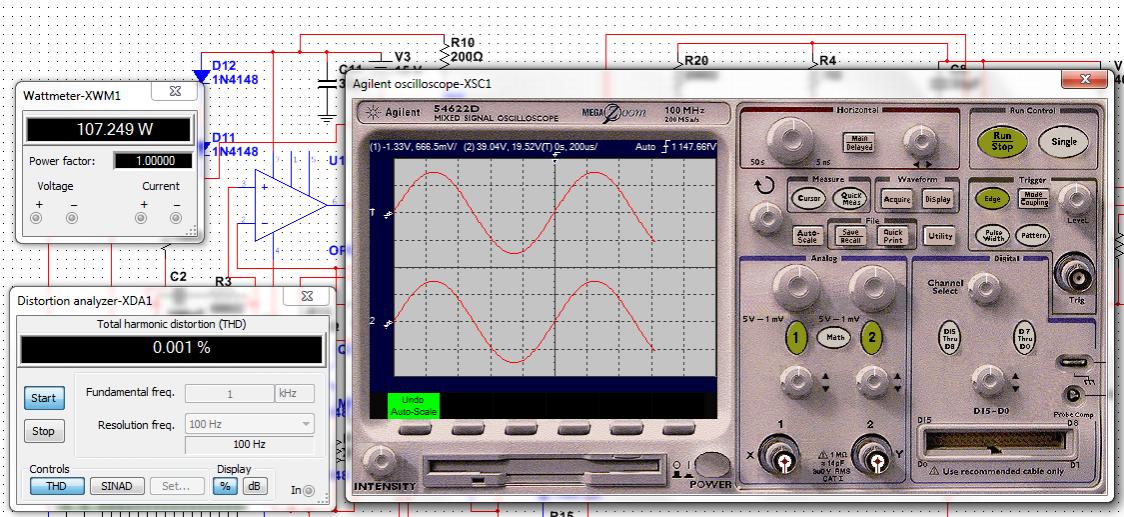Click the Mode Coupling trigger button
The width and height of the screenshot is (1124, 517).
click(1034, 199)
